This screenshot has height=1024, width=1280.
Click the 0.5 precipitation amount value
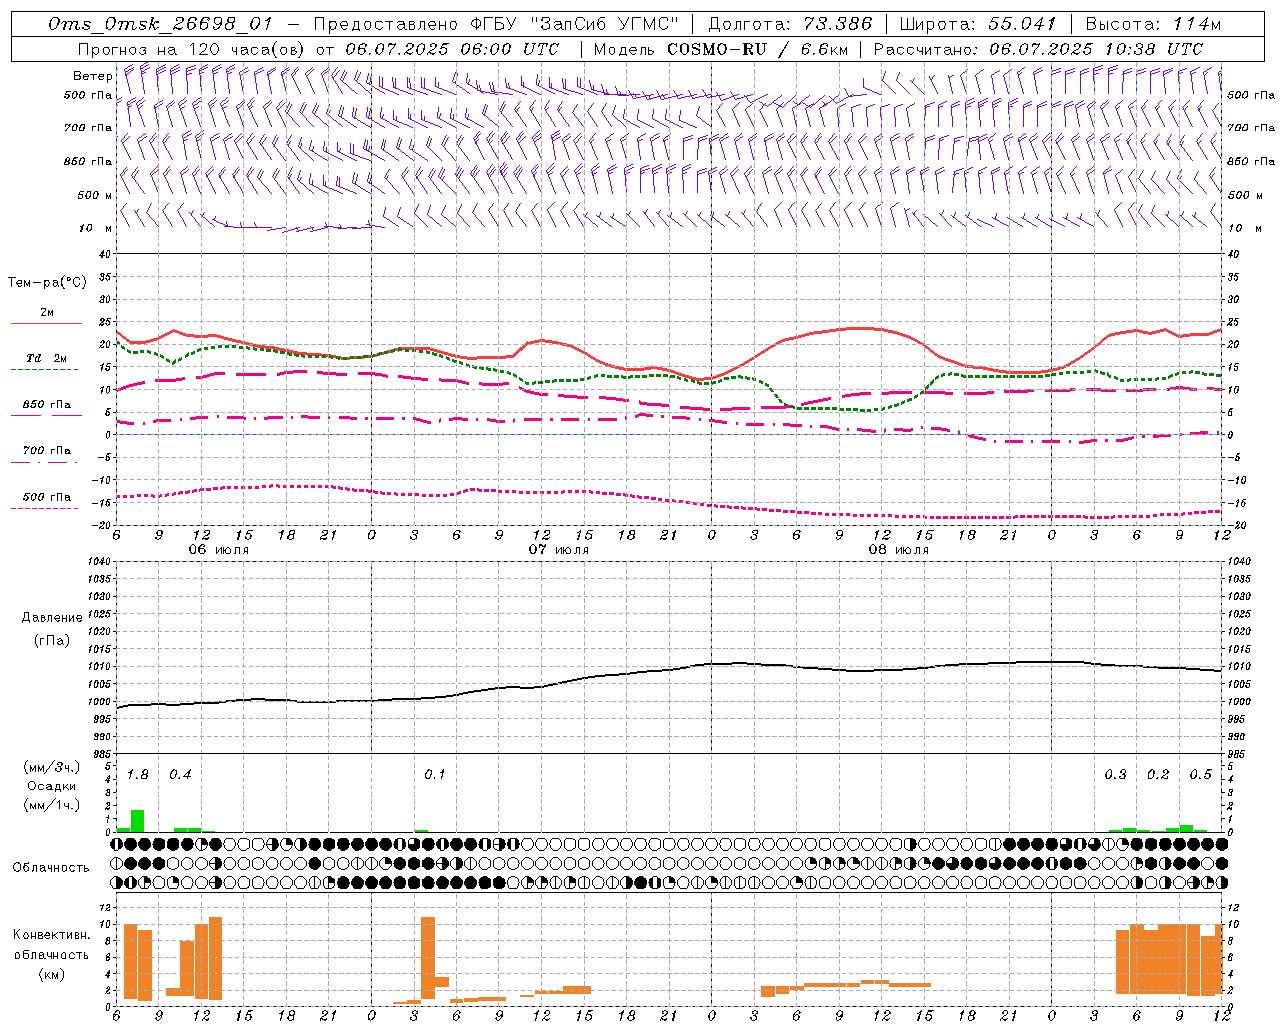coord(1200,775)
